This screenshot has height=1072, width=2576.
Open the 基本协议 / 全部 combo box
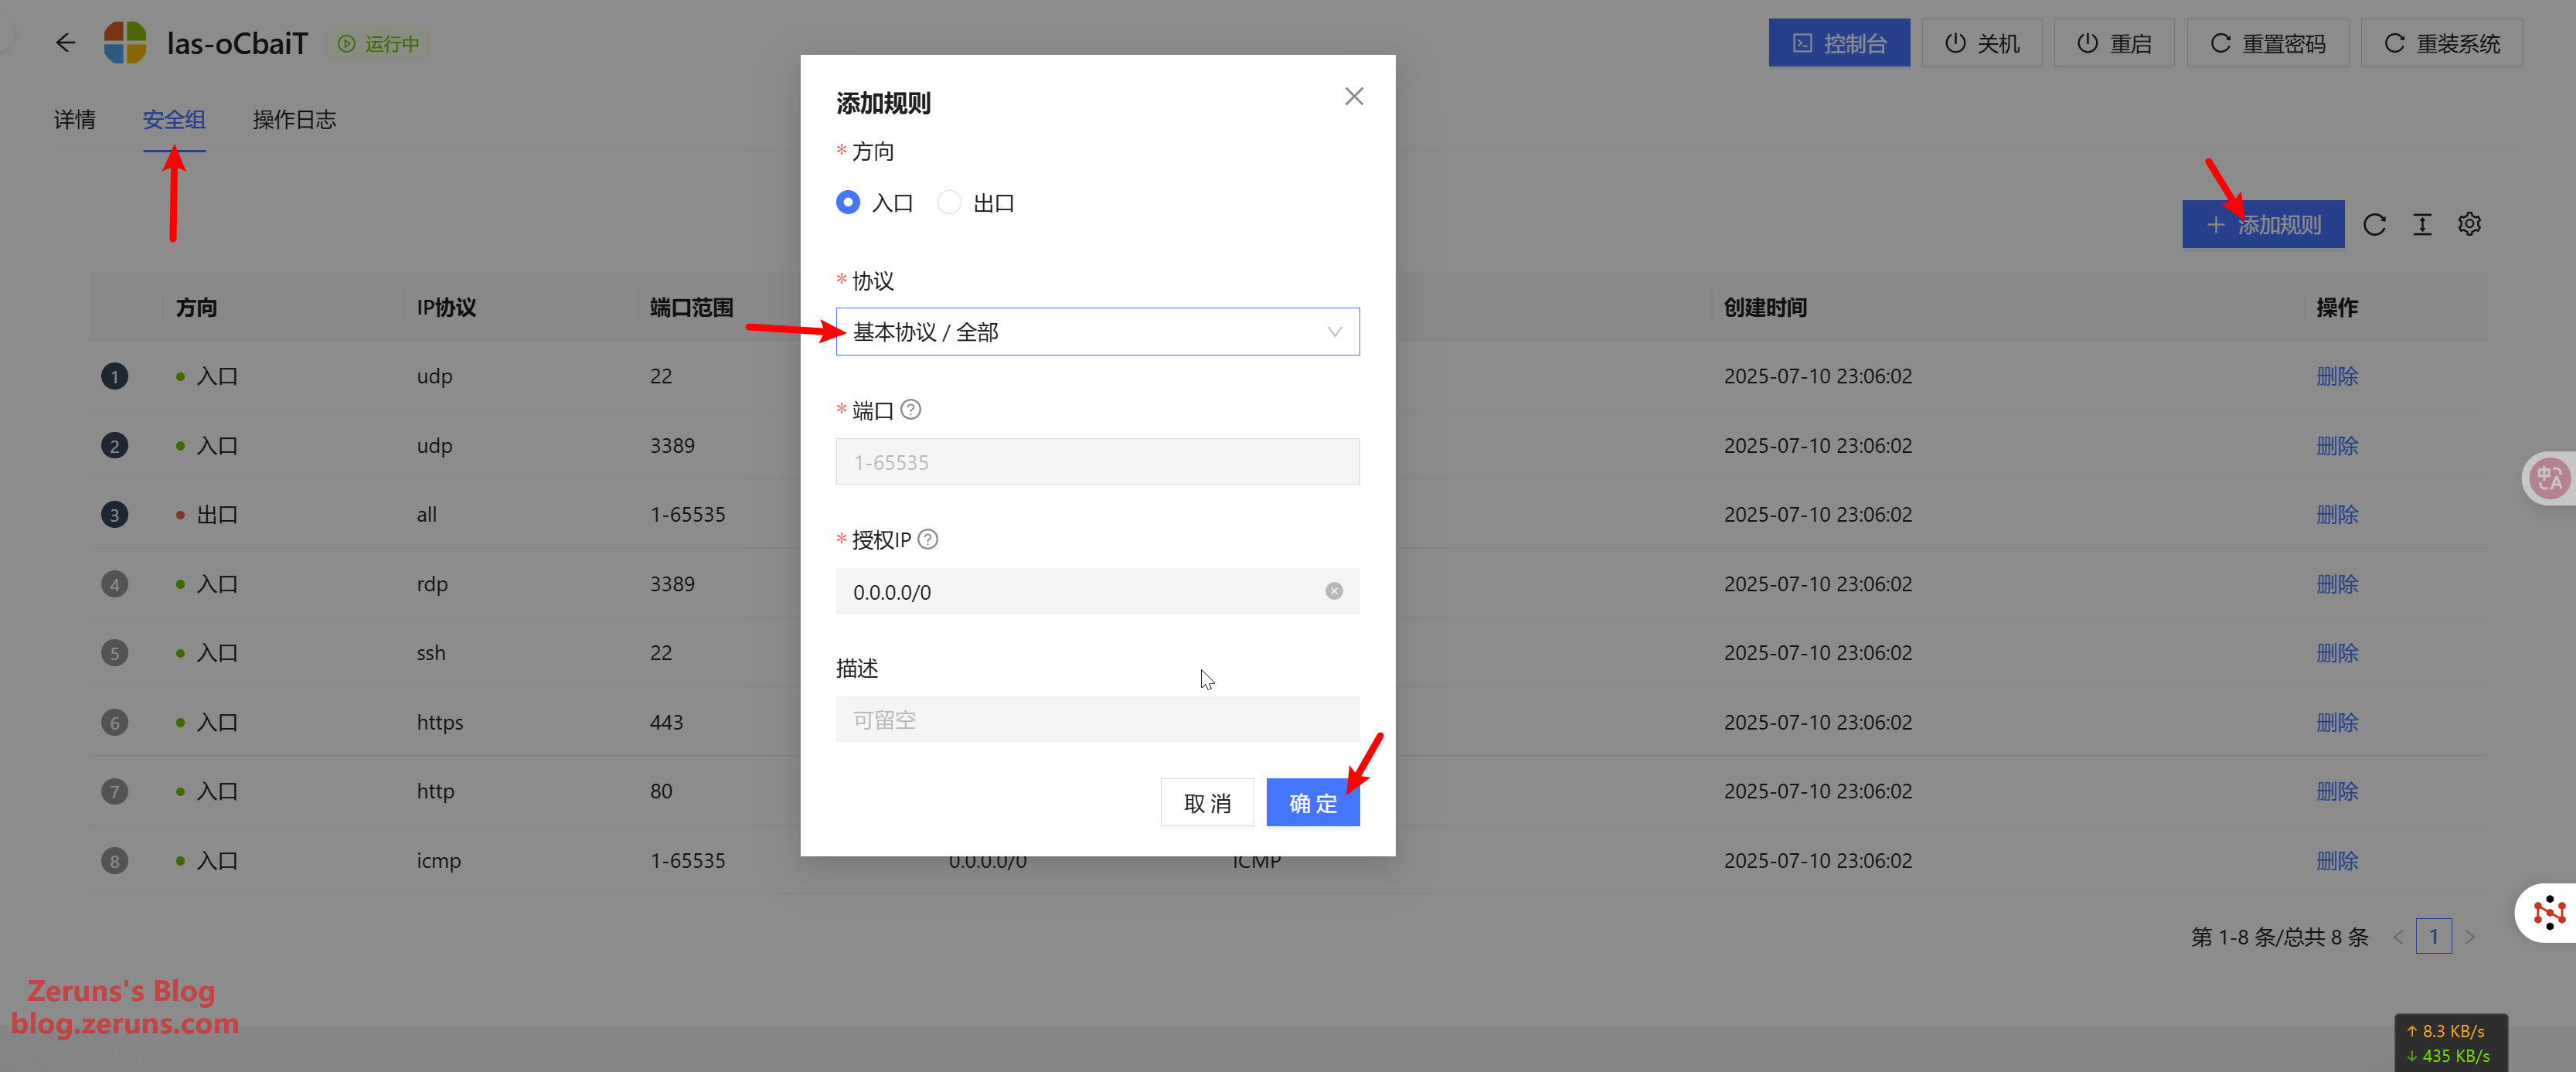(x=1080, y=332)
